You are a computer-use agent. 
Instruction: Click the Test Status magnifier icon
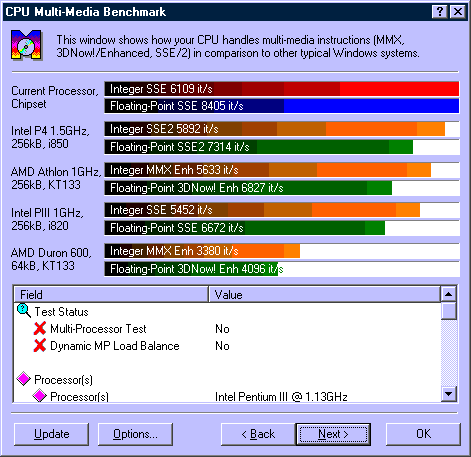tap(24, 311)
